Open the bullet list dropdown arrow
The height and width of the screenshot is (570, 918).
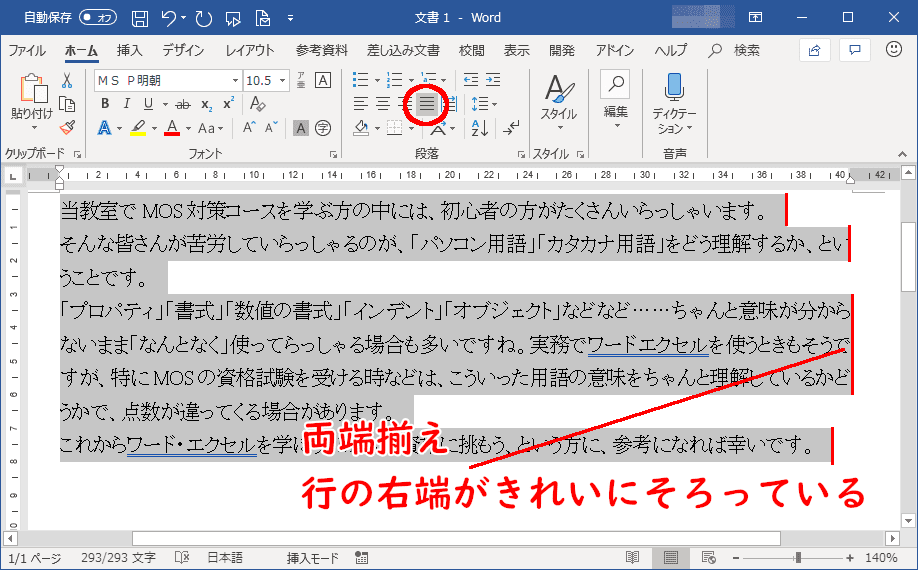(377, 80)
